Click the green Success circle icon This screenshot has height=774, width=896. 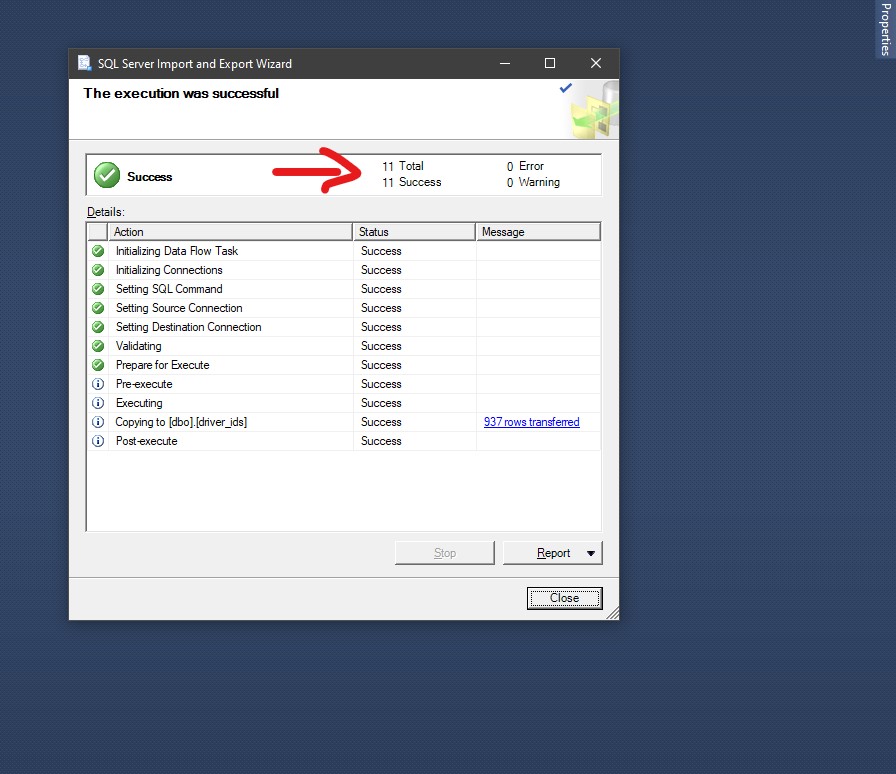coord(106,174)
